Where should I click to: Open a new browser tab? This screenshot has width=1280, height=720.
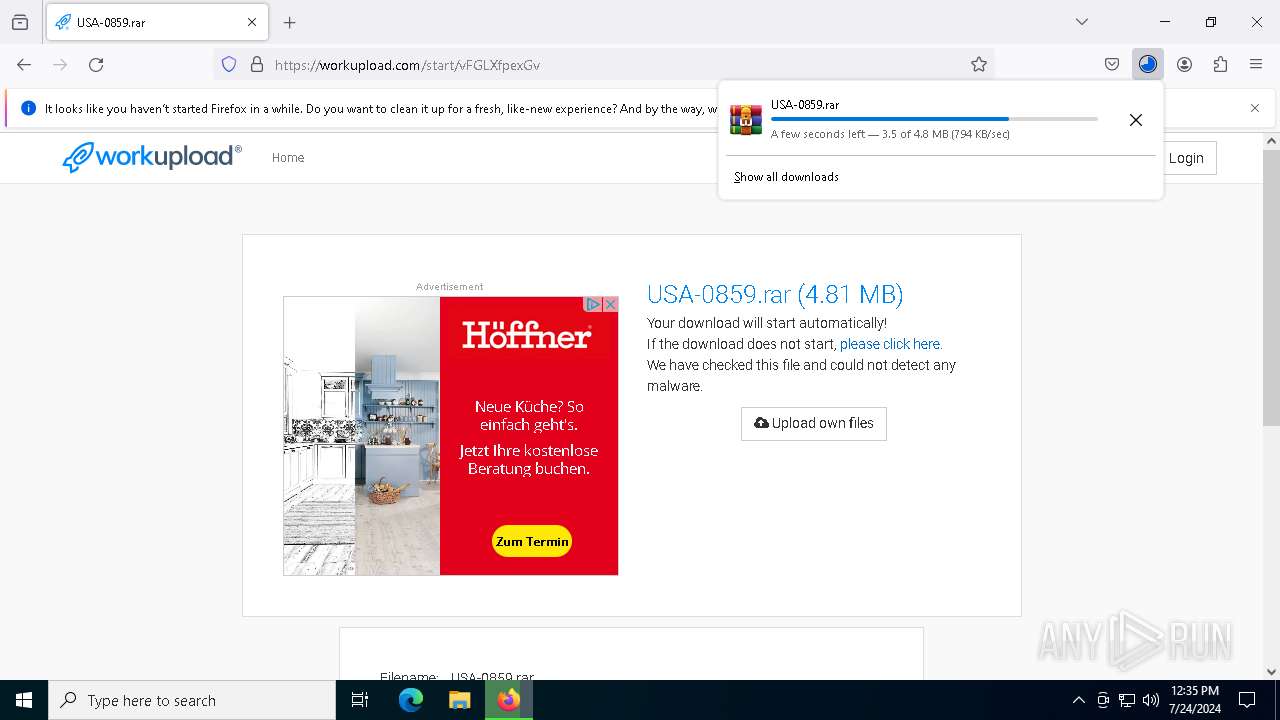tap(290, 22)
